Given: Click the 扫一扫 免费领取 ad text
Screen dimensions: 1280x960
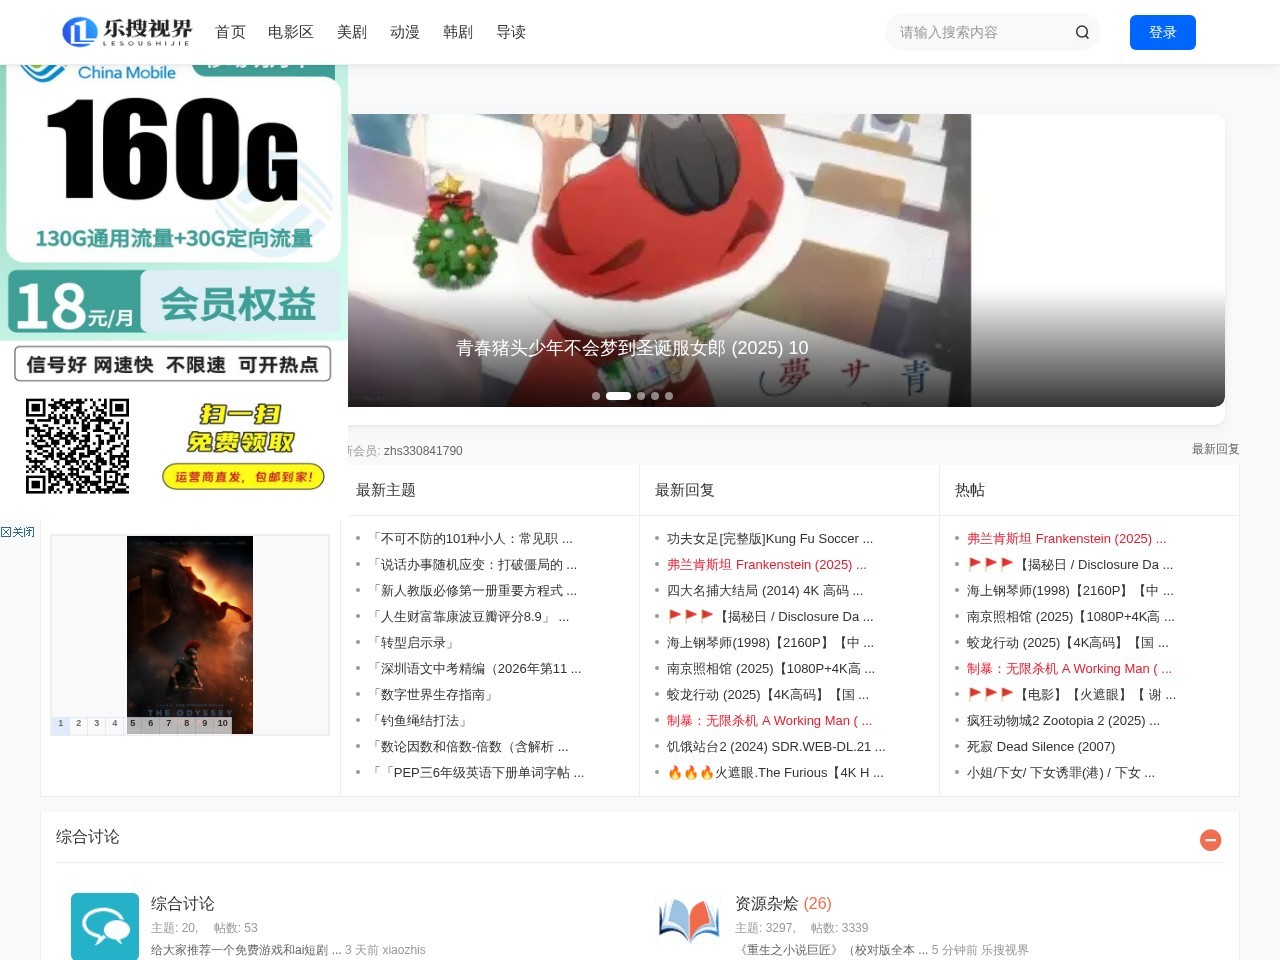Looking at the screenshot, I should coord(241,428).
